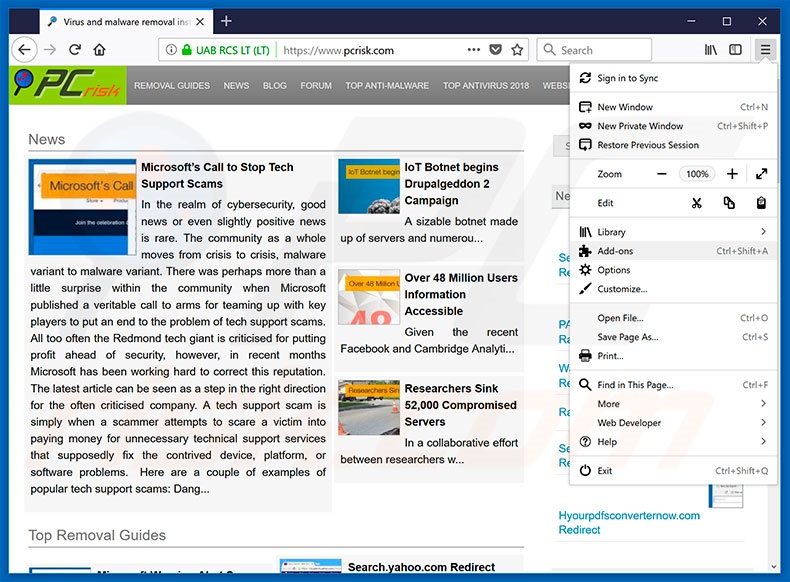
Task: Open Add-ons manager
Action: point(673,251)
